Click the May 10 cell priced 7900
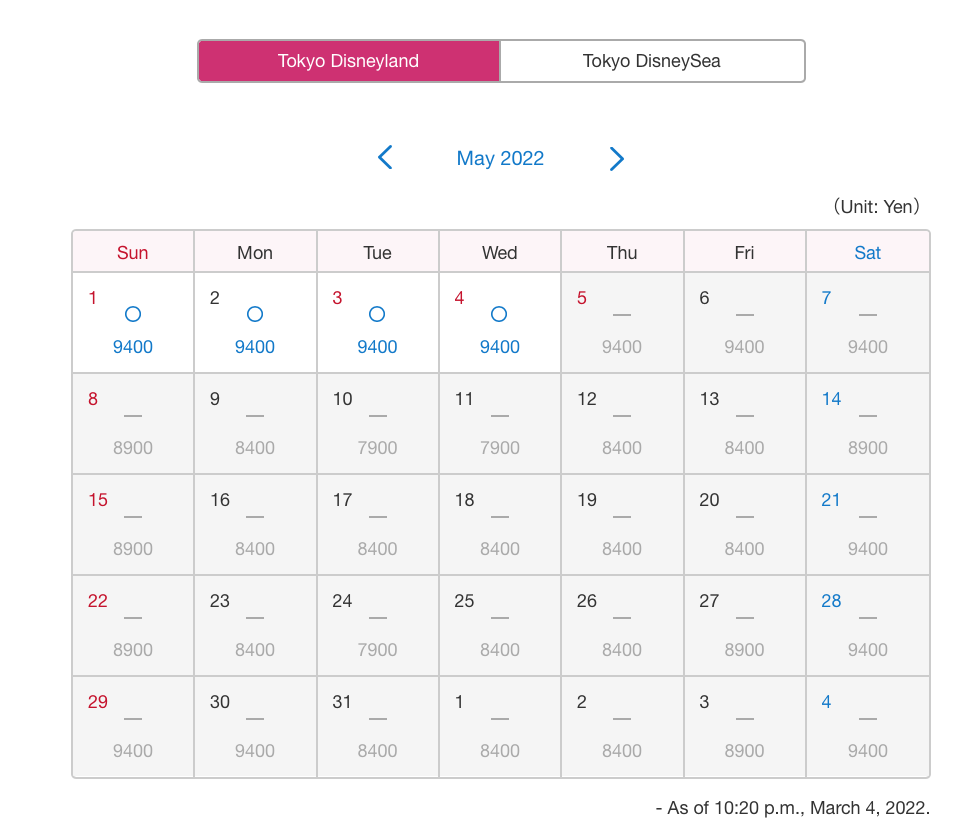 pyautogui.click(x=378, y=424)
